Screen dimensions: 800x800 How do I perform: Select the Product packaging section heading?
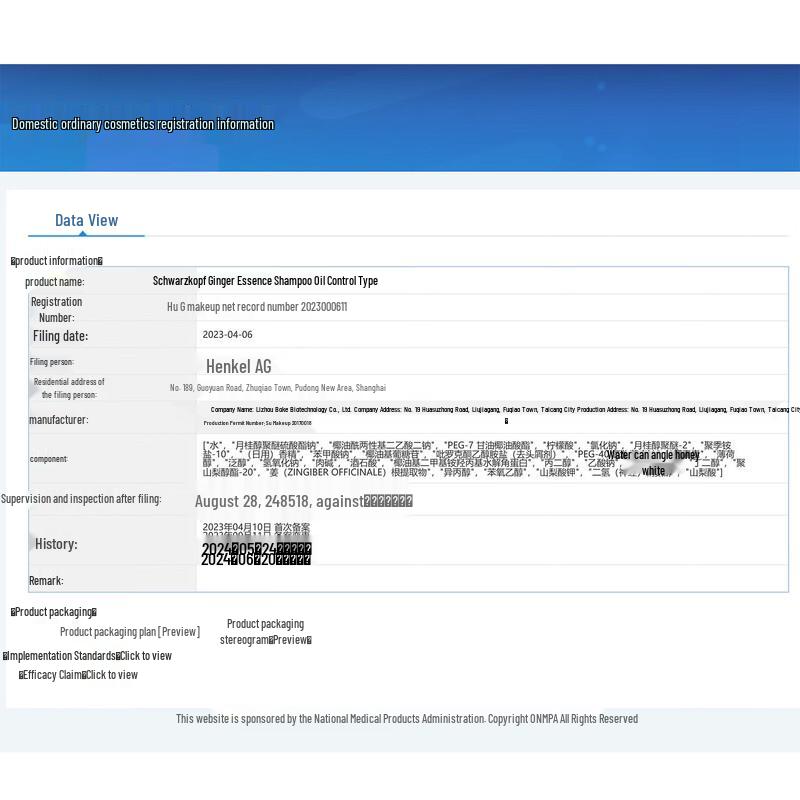[x=54, y=612]
